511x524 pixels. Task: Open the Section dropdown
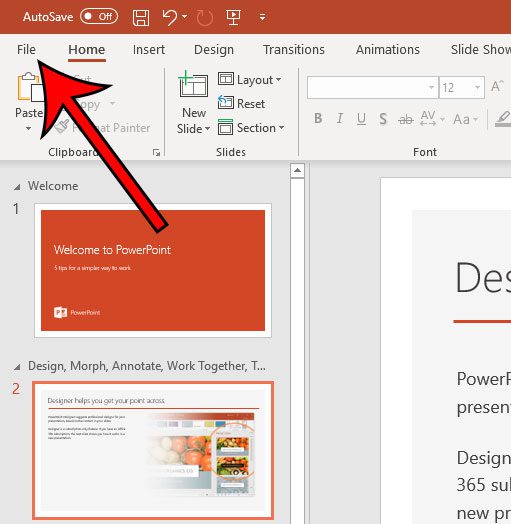point(251,128)
